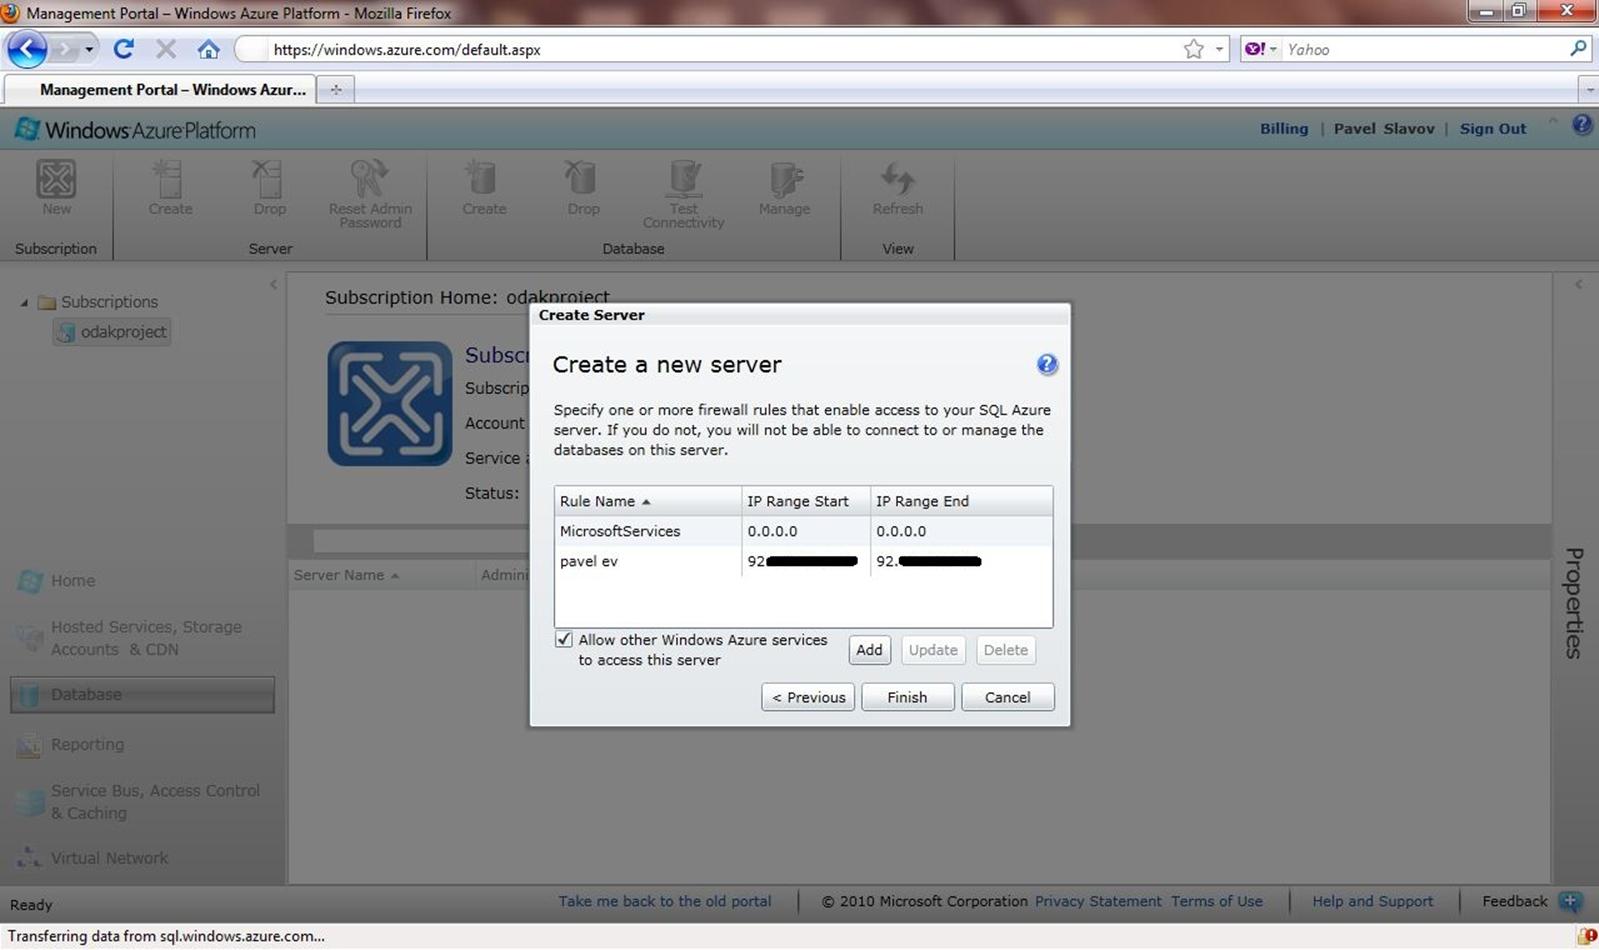Cancel the Create Server dialog

coord(1007,697)
